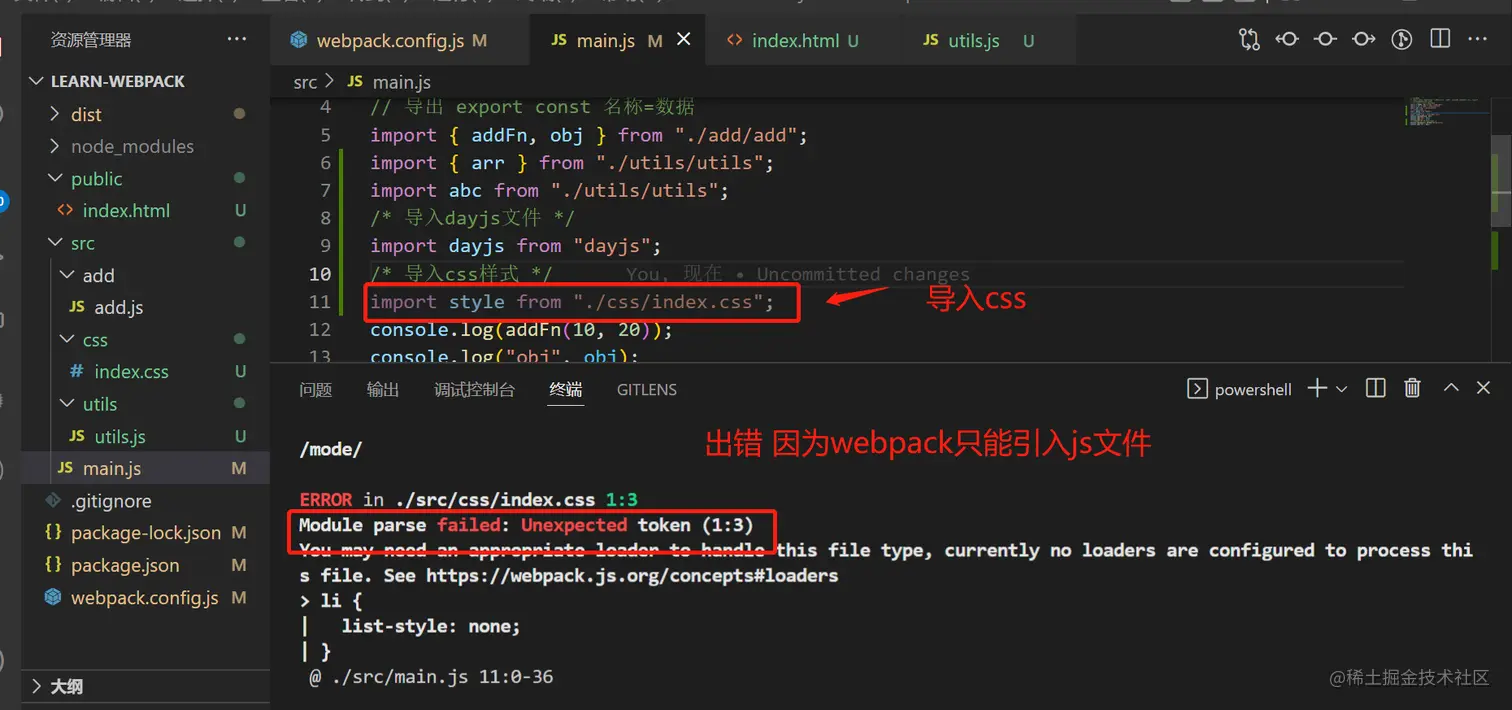This screenshot has height=710, width=1512.
Task: Select main.js in the file tree
Action: click(x=145, y=468)
